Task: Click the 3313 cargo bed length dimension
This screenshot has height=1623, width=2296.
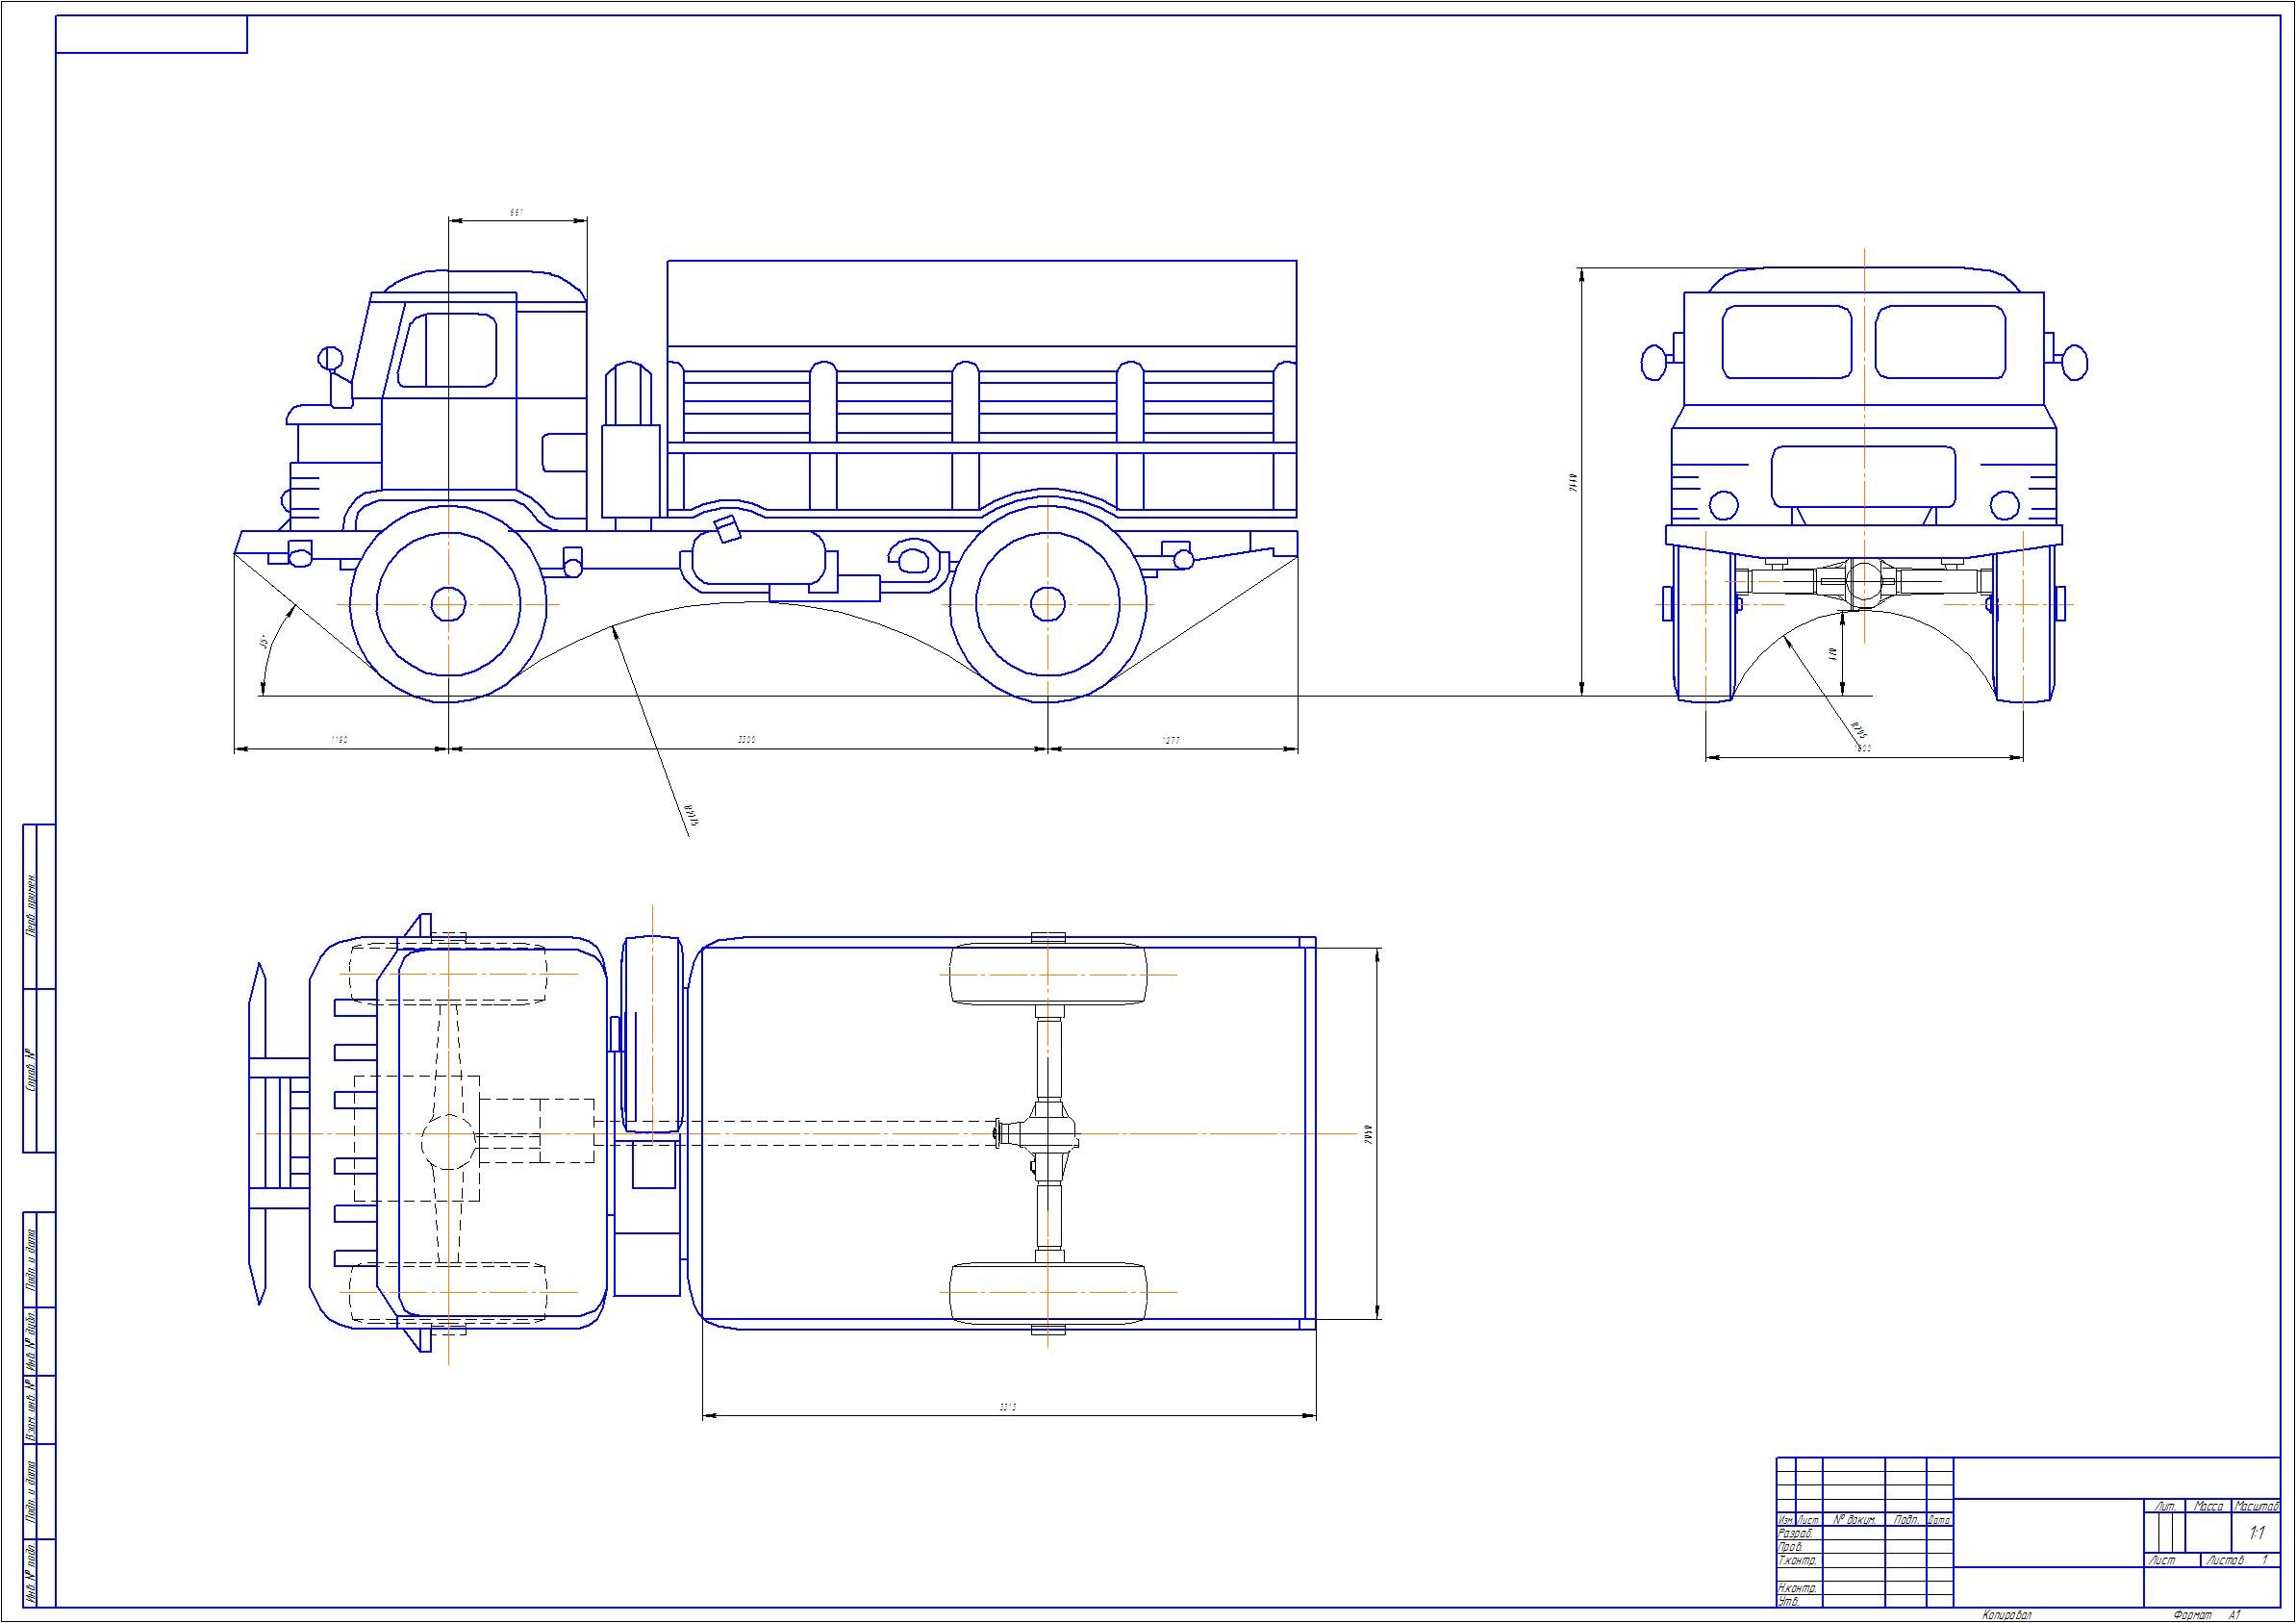Action: (1007, 1407)
